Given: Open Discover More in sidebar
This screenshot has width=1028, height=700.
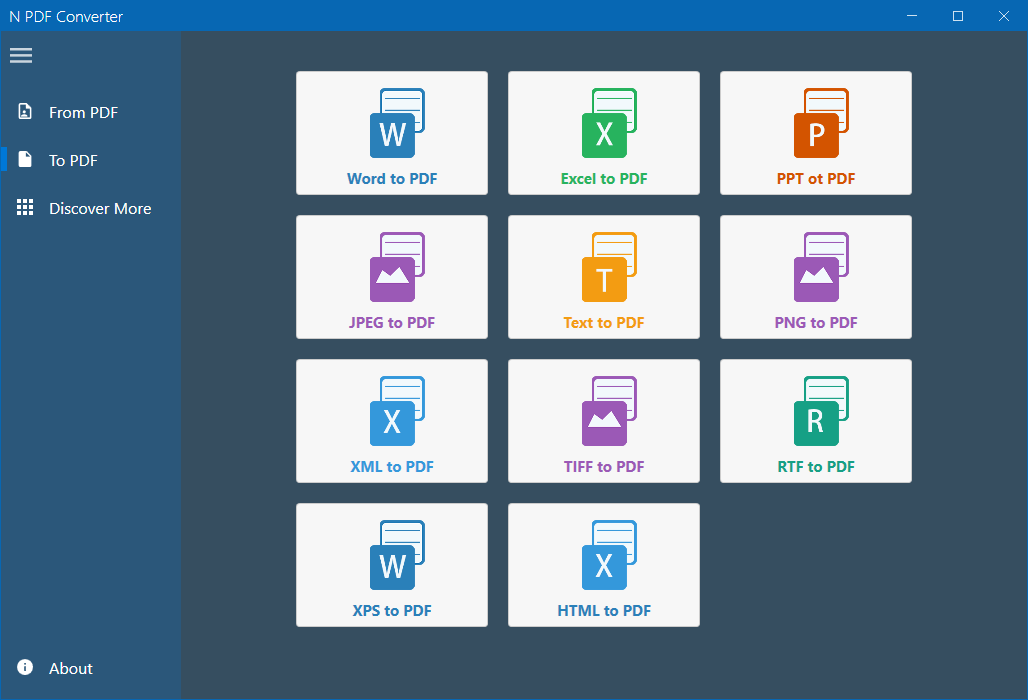Looking at the screenshot, I should click(x=90, y=208).
